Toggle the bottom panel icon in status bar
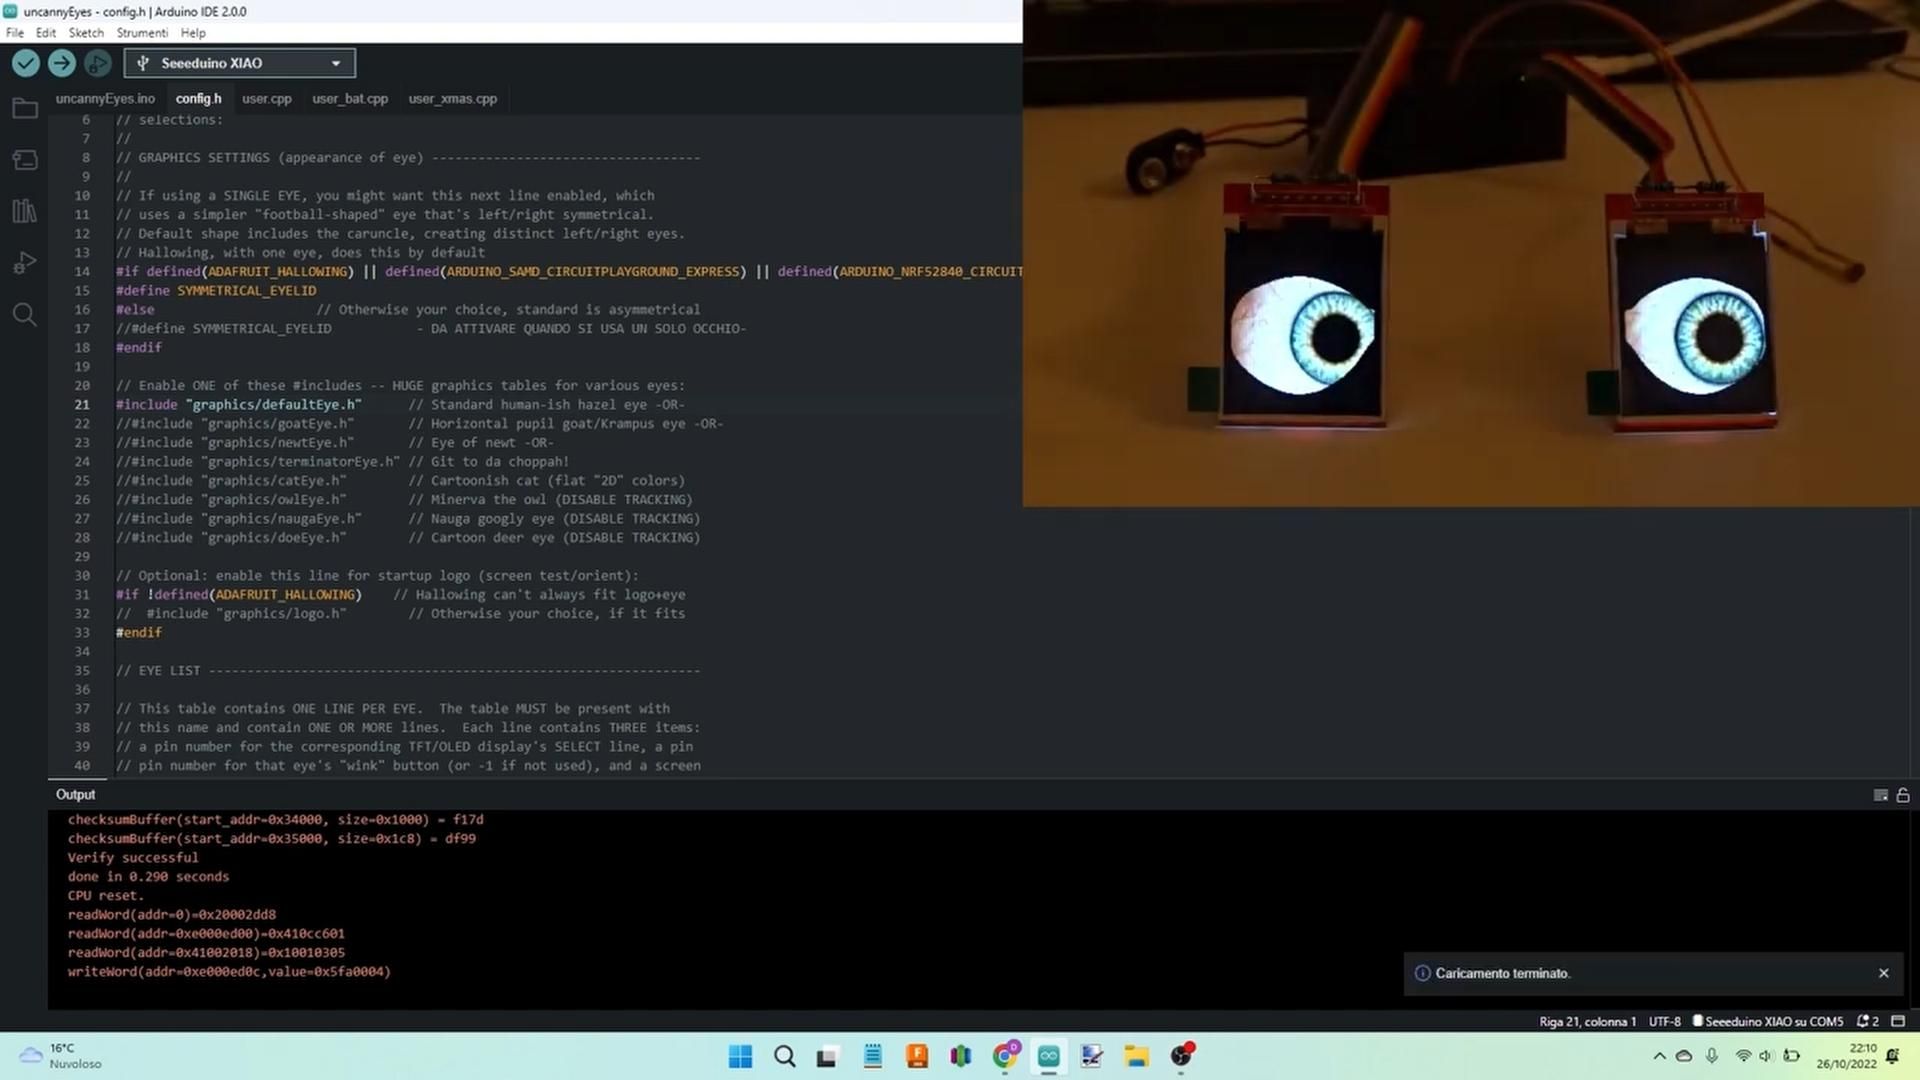Screen dimensions: 1920x1080 [x=1898, y=1021]
